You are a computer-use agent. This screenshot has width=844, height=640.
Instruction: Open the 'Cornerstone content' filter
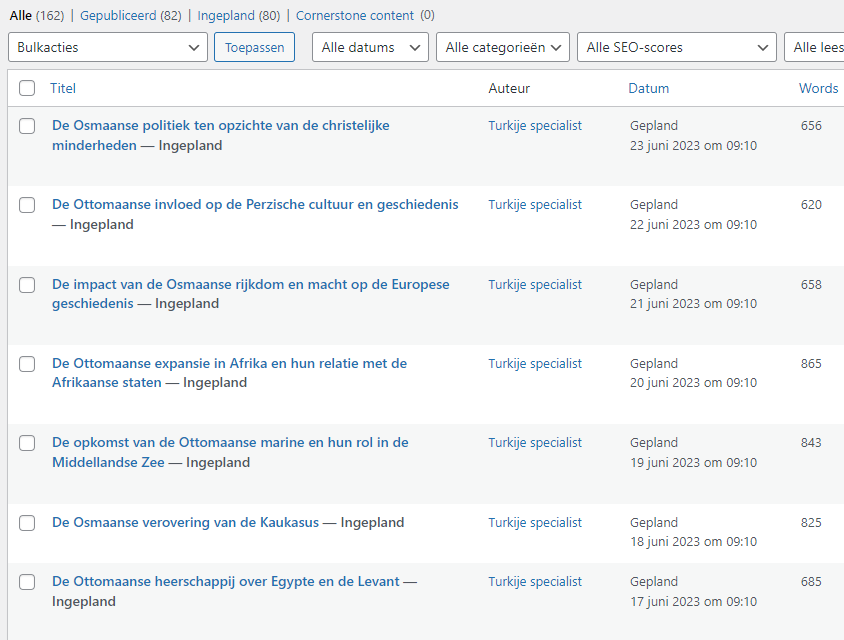355,16
